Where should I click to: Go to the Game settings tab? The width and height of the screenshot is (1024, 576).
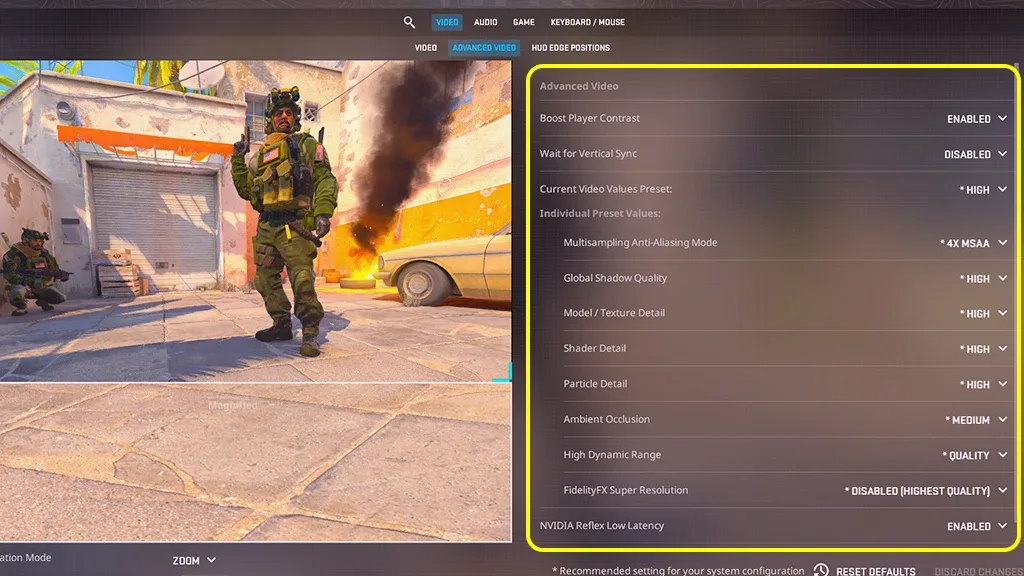(524, 22)
